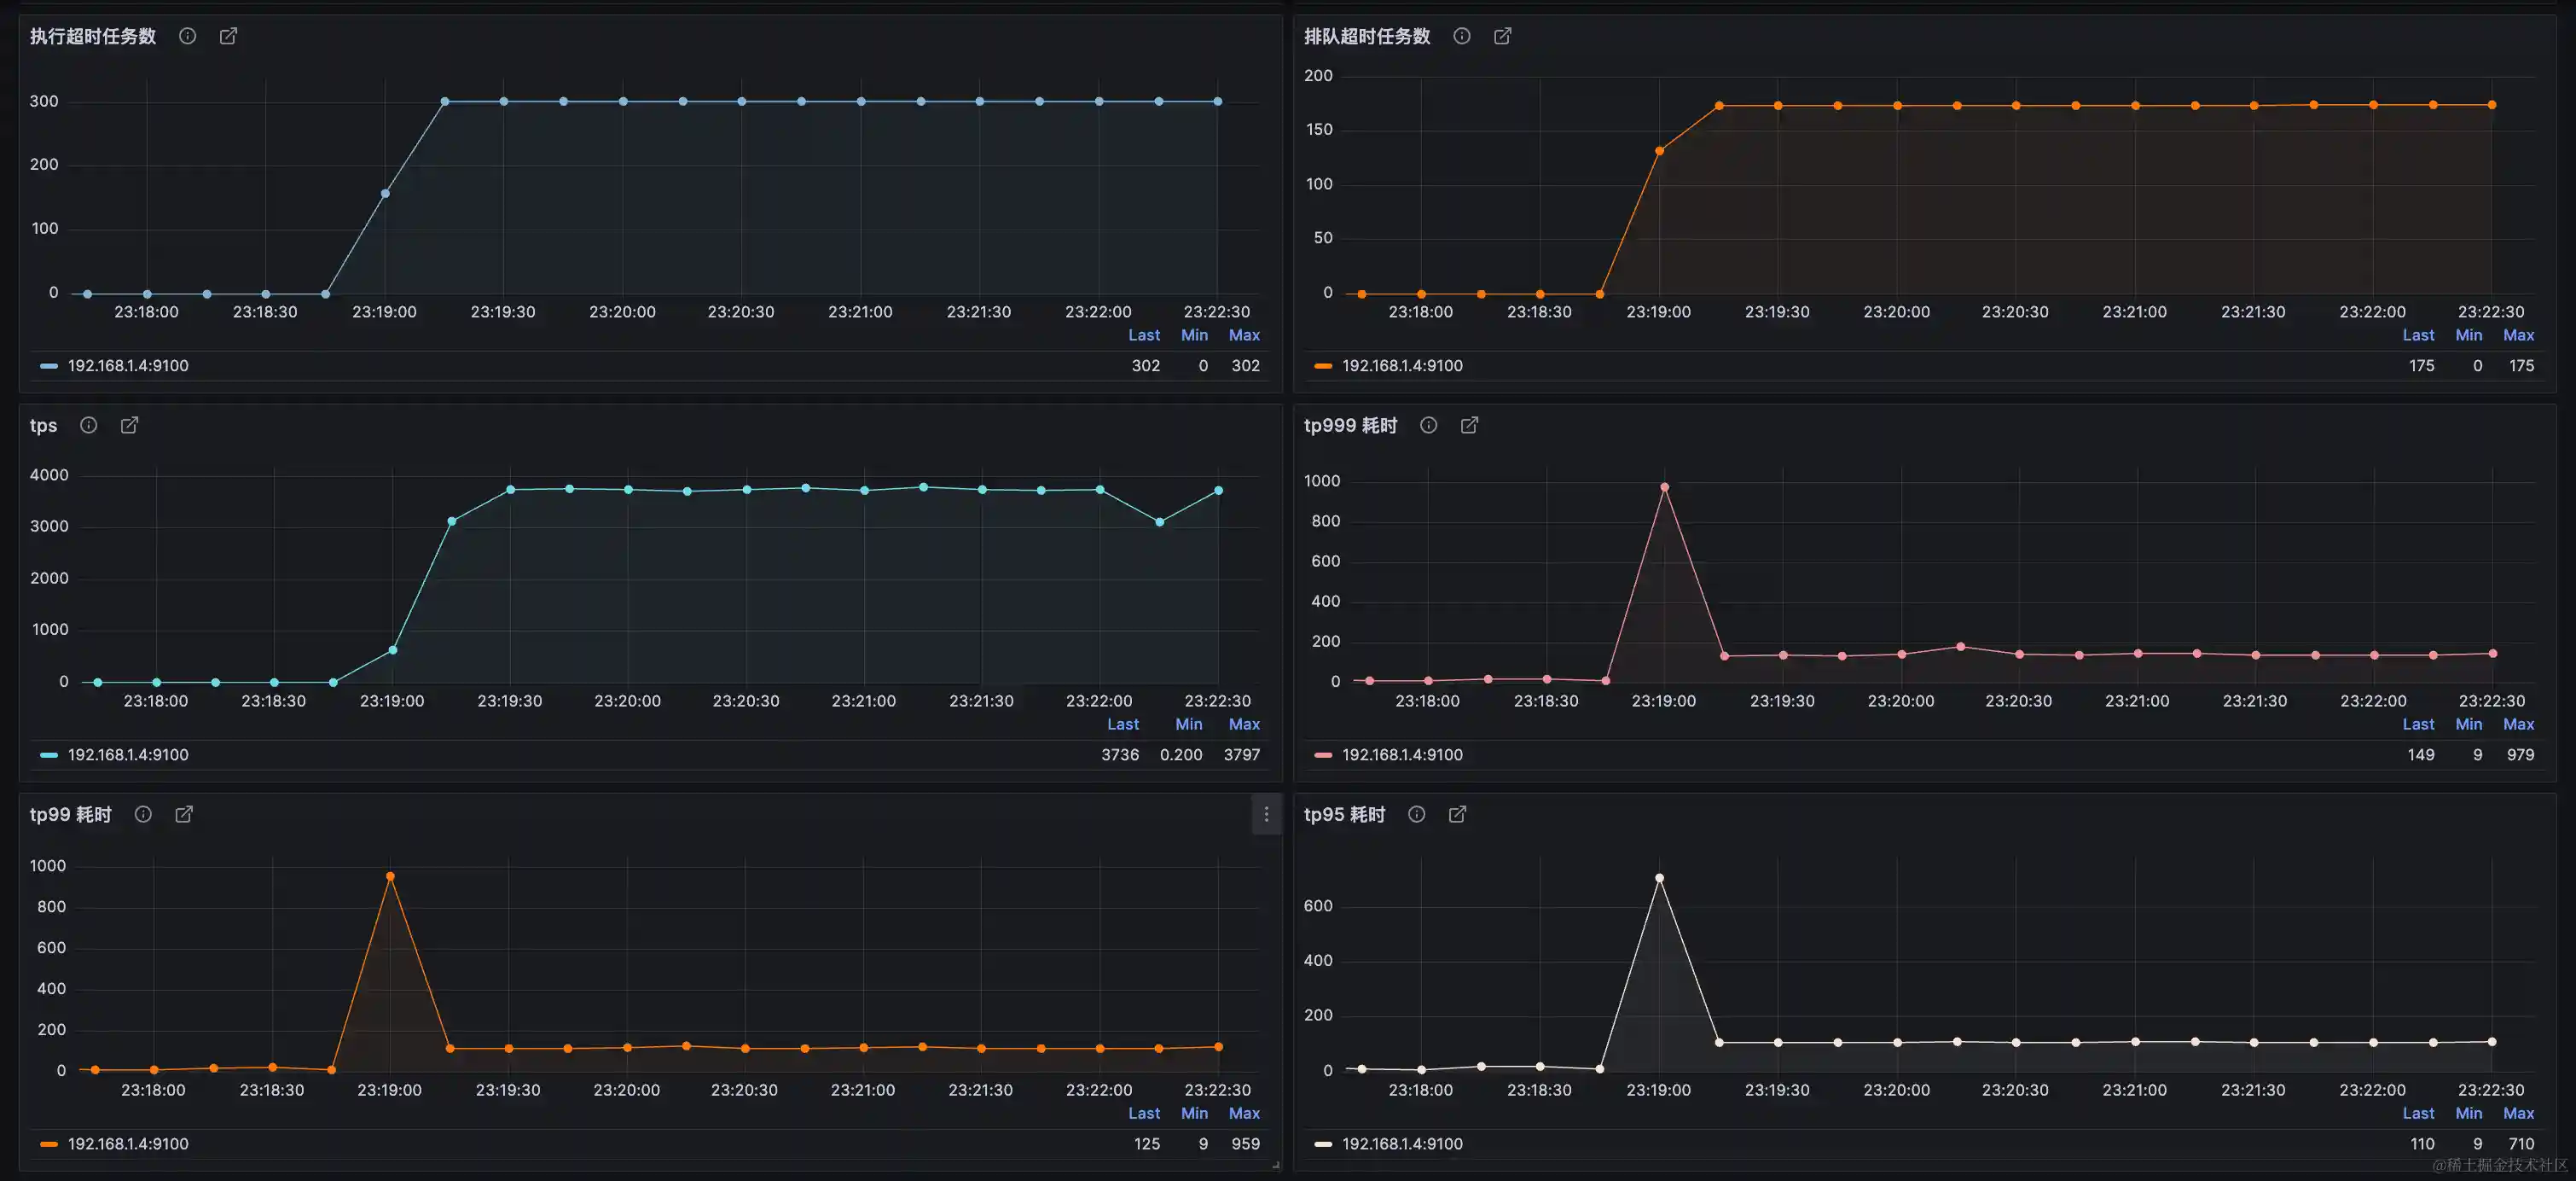Click the tp999 peak data point
2576x1181 pixels.
[x=1664, y=488]
